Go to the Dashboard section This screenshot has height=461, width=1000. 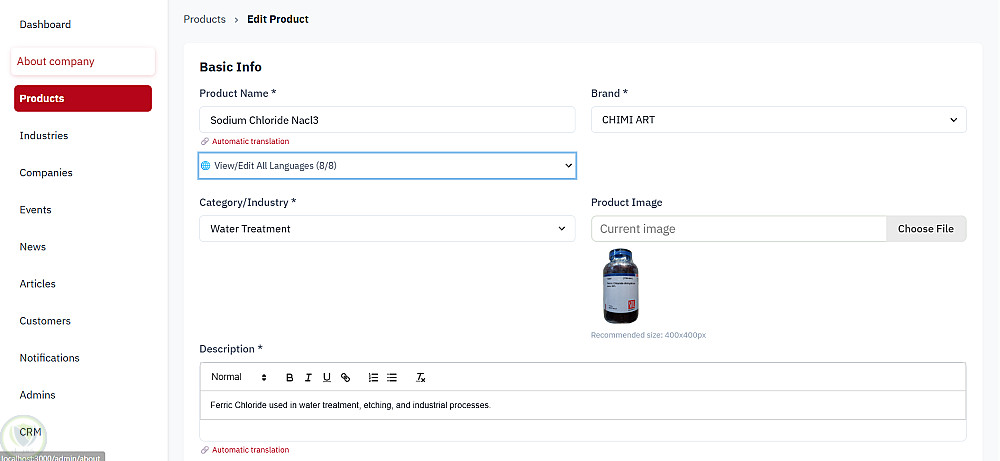(x=45, y=24)
